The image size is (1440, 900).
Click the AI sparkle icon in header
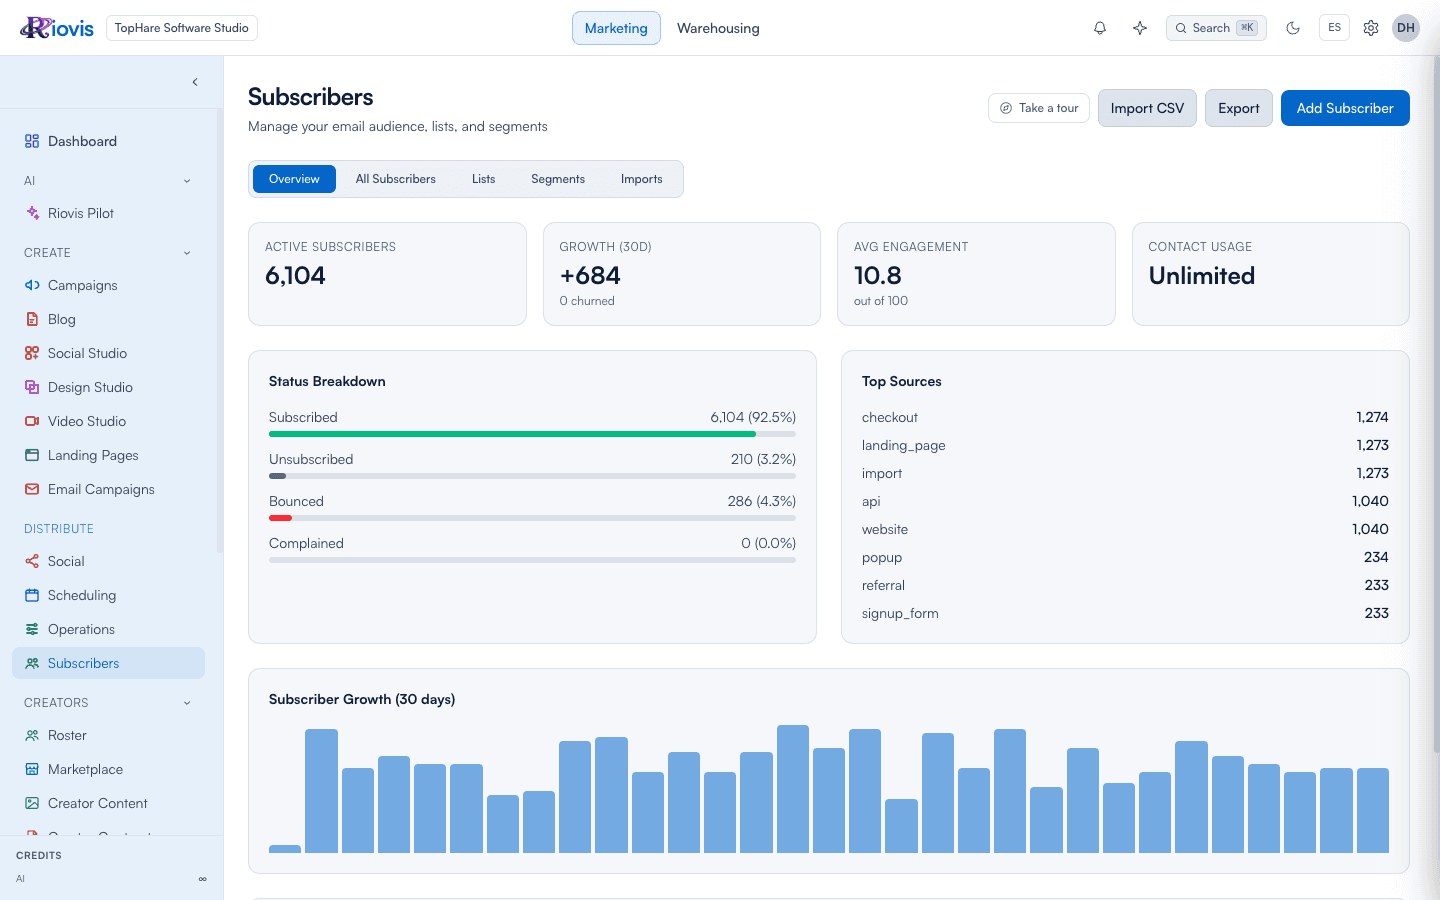click(1140, 28)
